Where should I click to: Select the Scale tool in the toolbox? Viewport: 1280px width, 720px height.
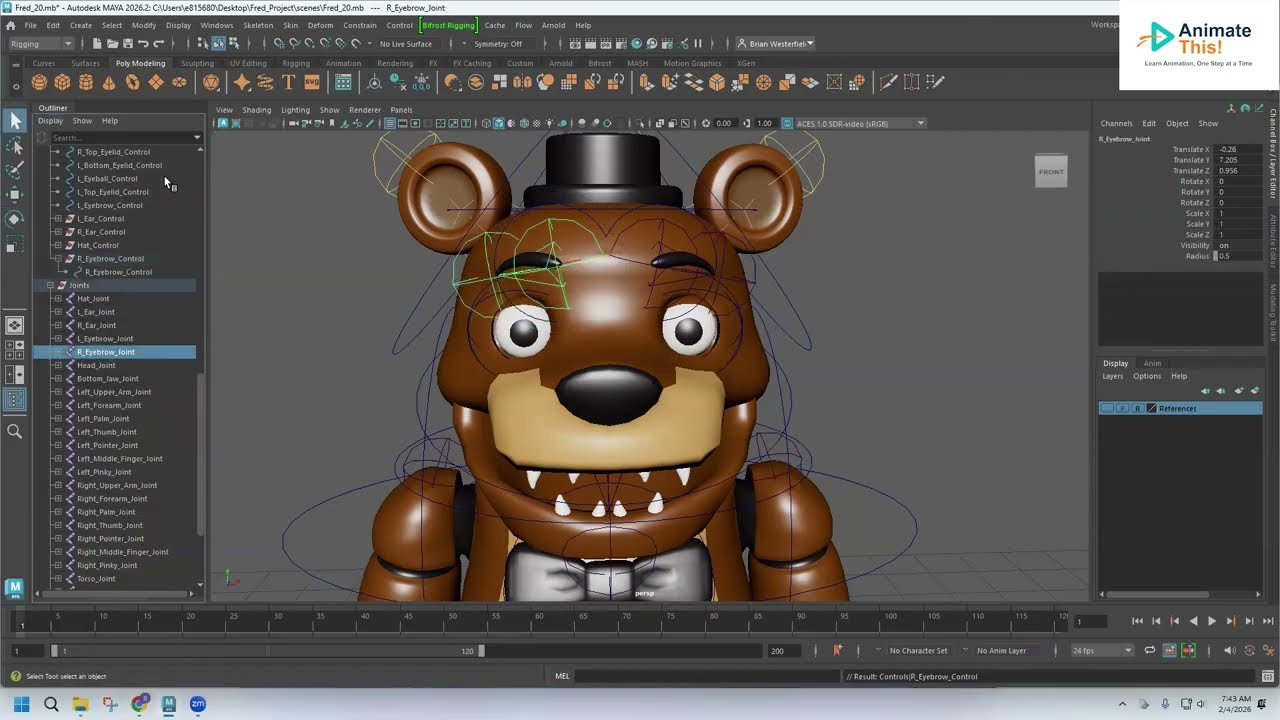[15, 244]
